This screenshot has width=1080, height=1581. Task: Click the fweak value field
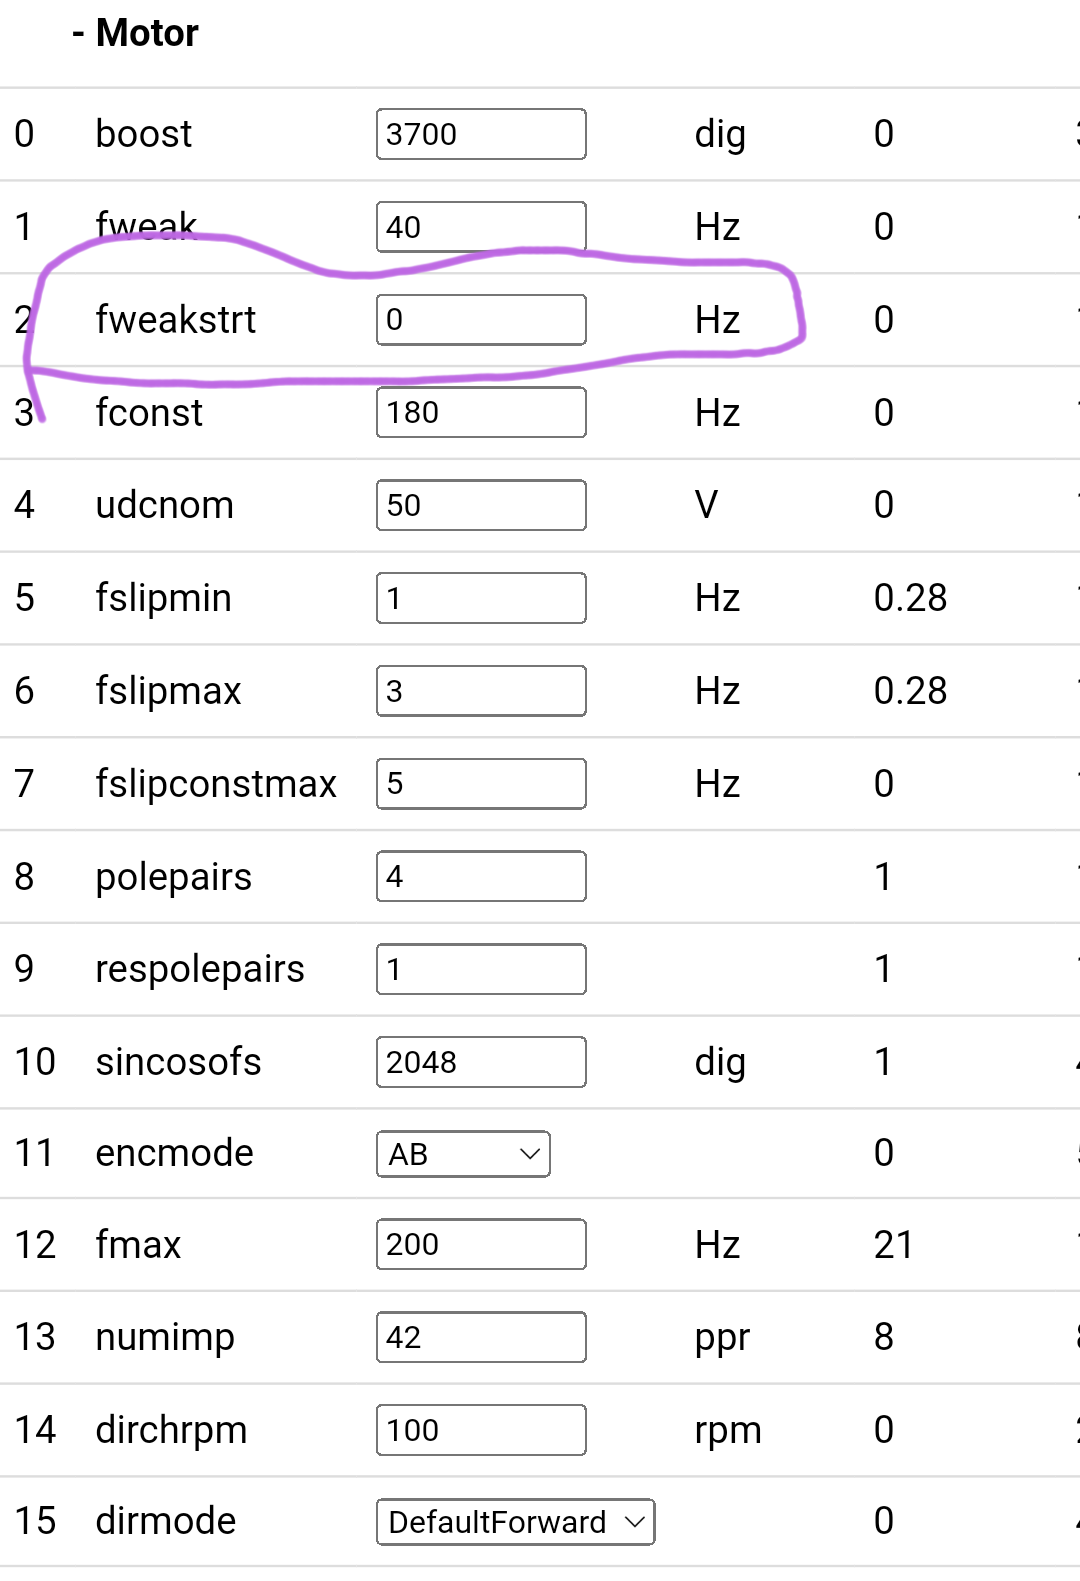(x=481, y=227)
